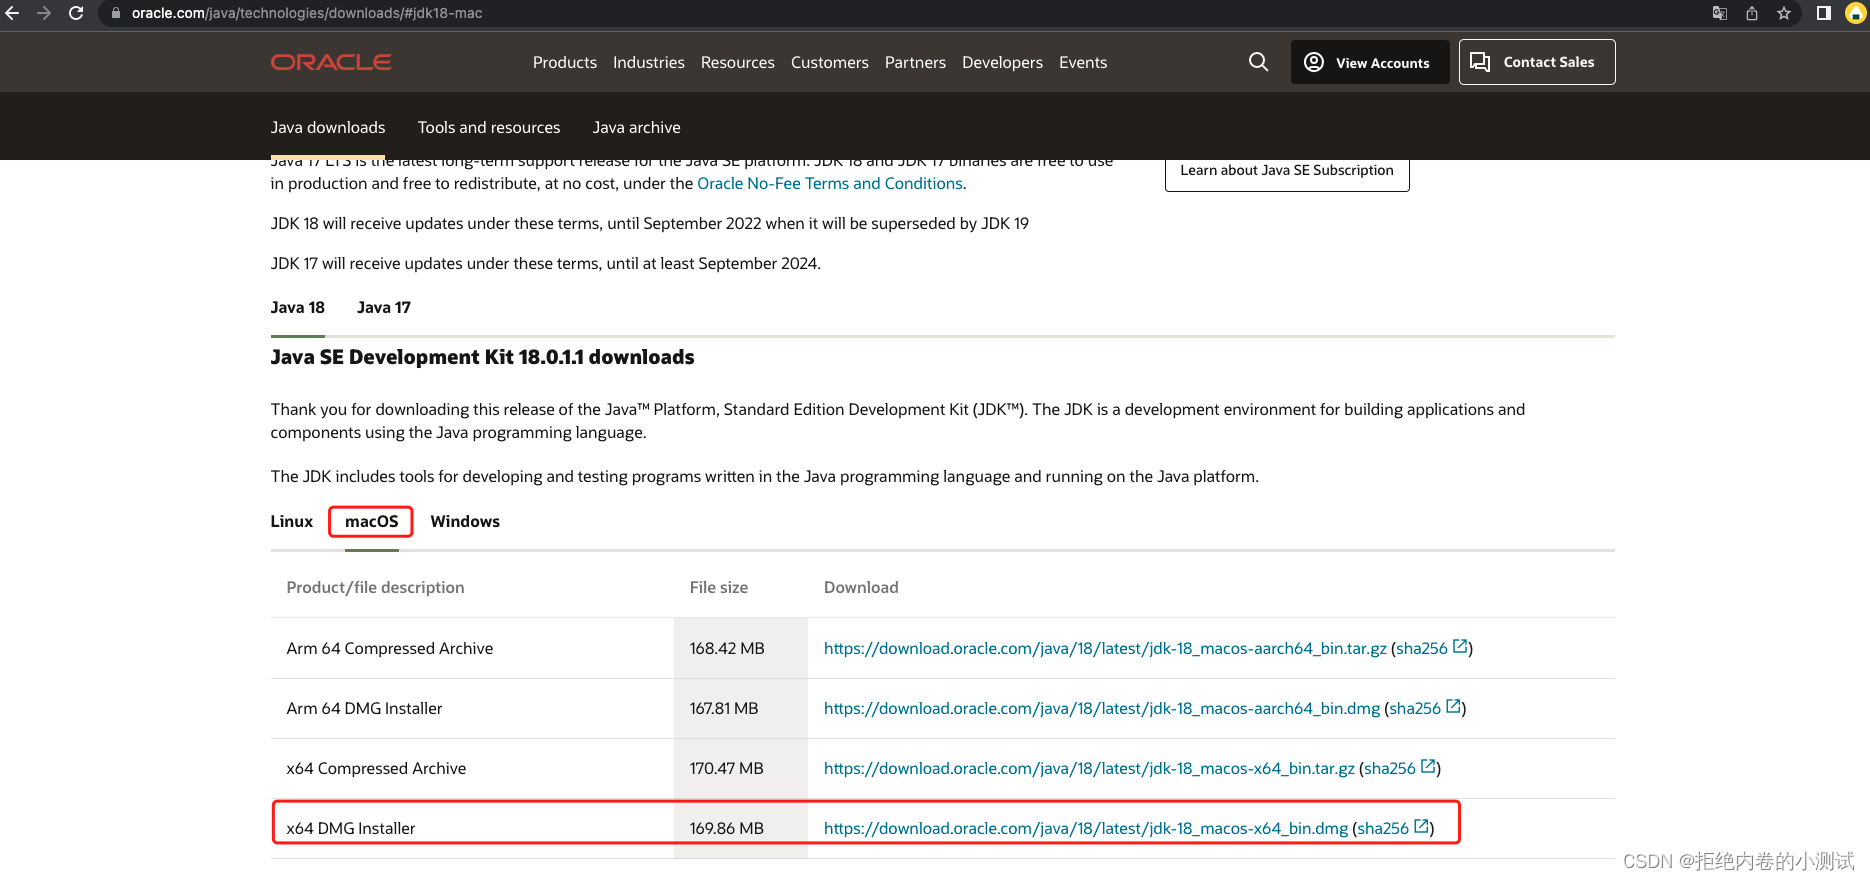Click 'Arm 64 DMG Installer' text

pyautogui.click(x=364, y=708)
